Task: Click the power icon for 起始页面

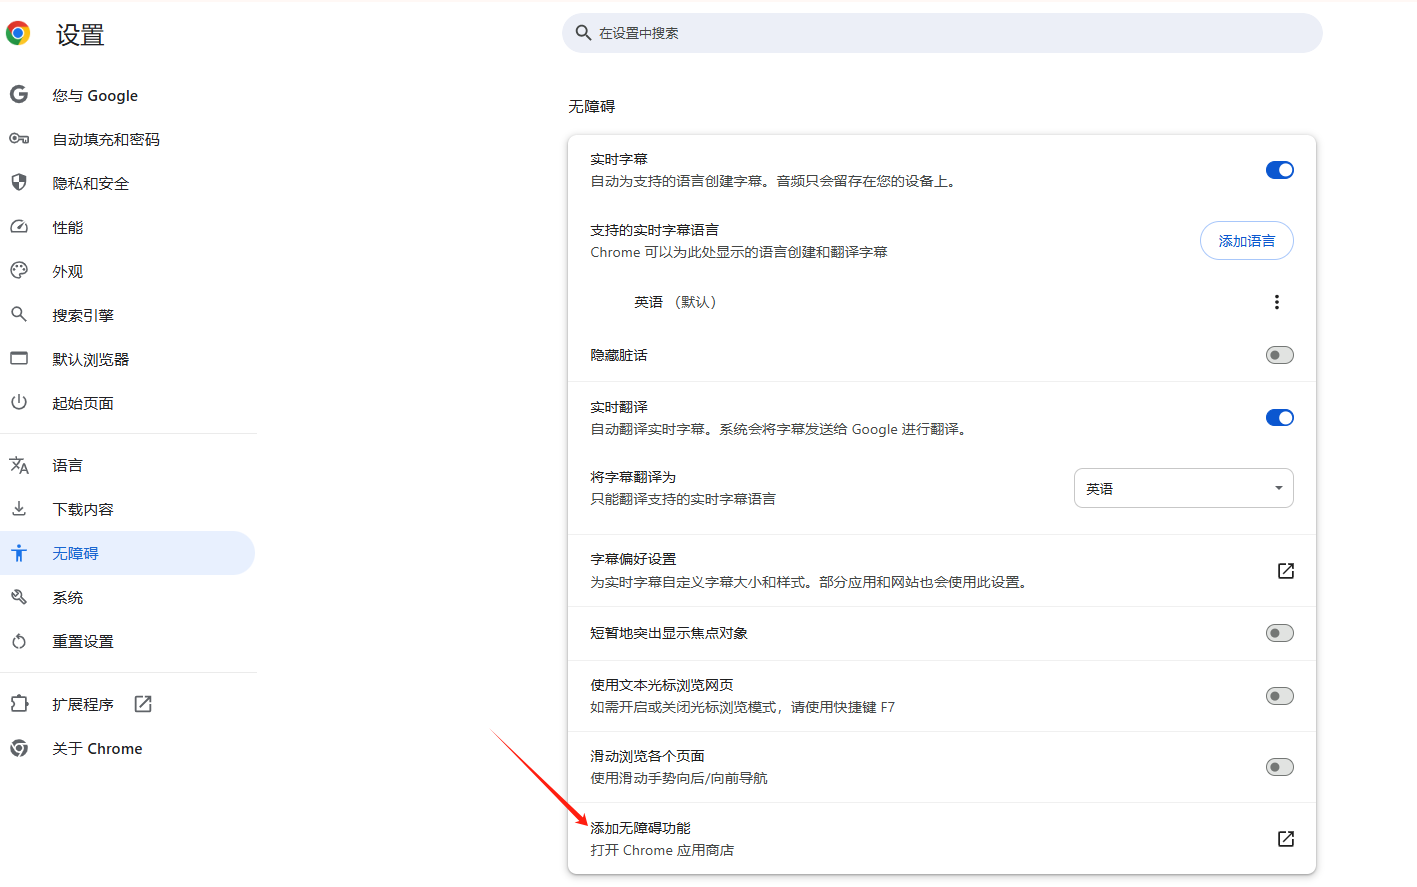Action: tap(19, 402)
